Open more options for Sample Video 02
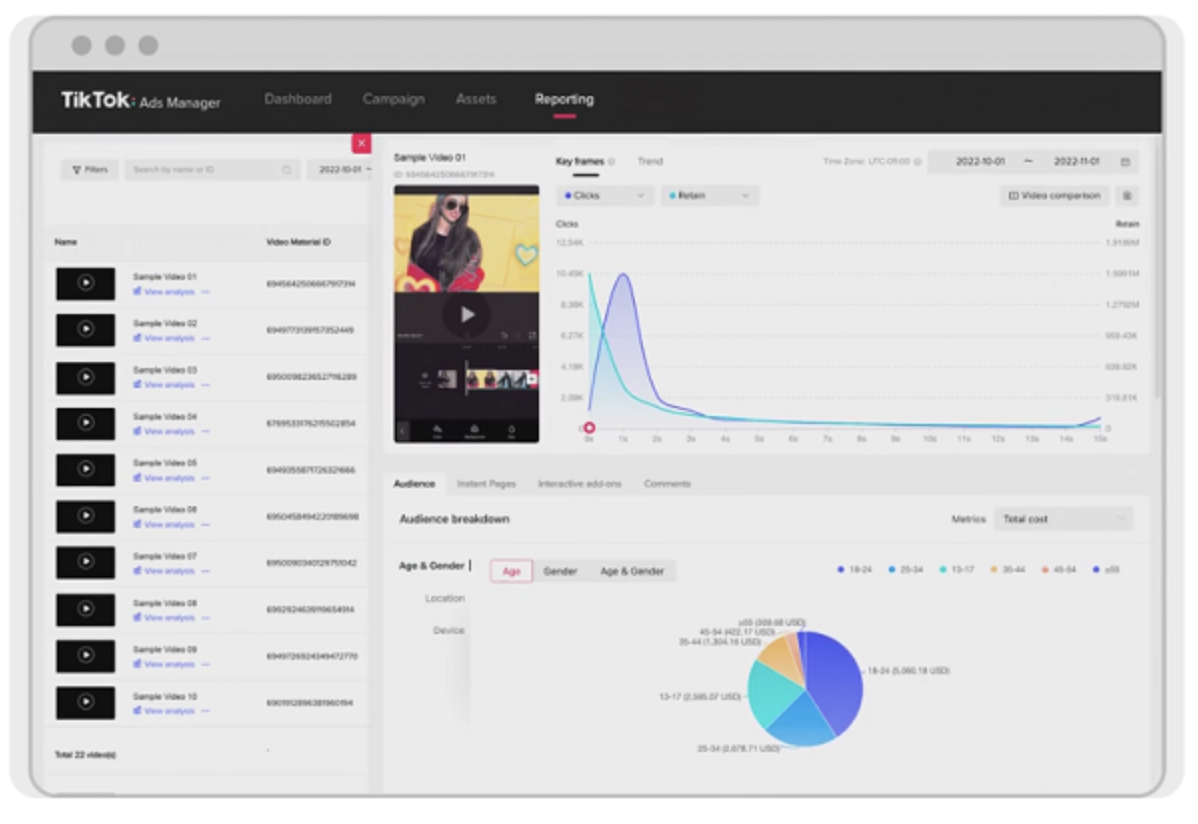The height and width of the screenshot is (824, 1198). coord(206,339)
